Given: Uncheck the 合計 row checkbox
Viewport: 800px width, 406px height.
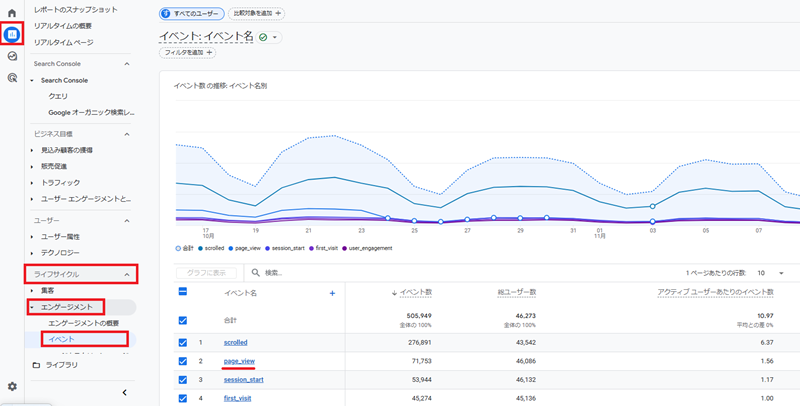Looking at the screenshot, I should [183, 321].
